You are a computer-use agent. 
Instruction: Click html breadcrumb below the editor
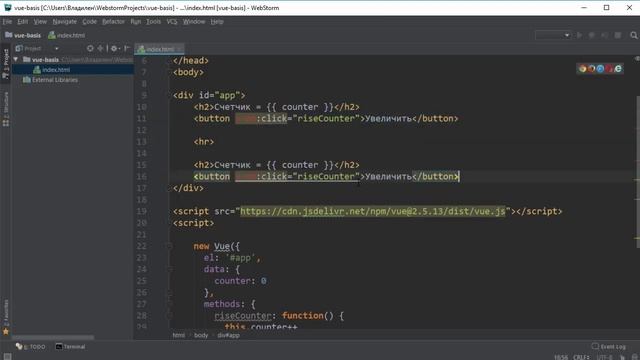178,335
